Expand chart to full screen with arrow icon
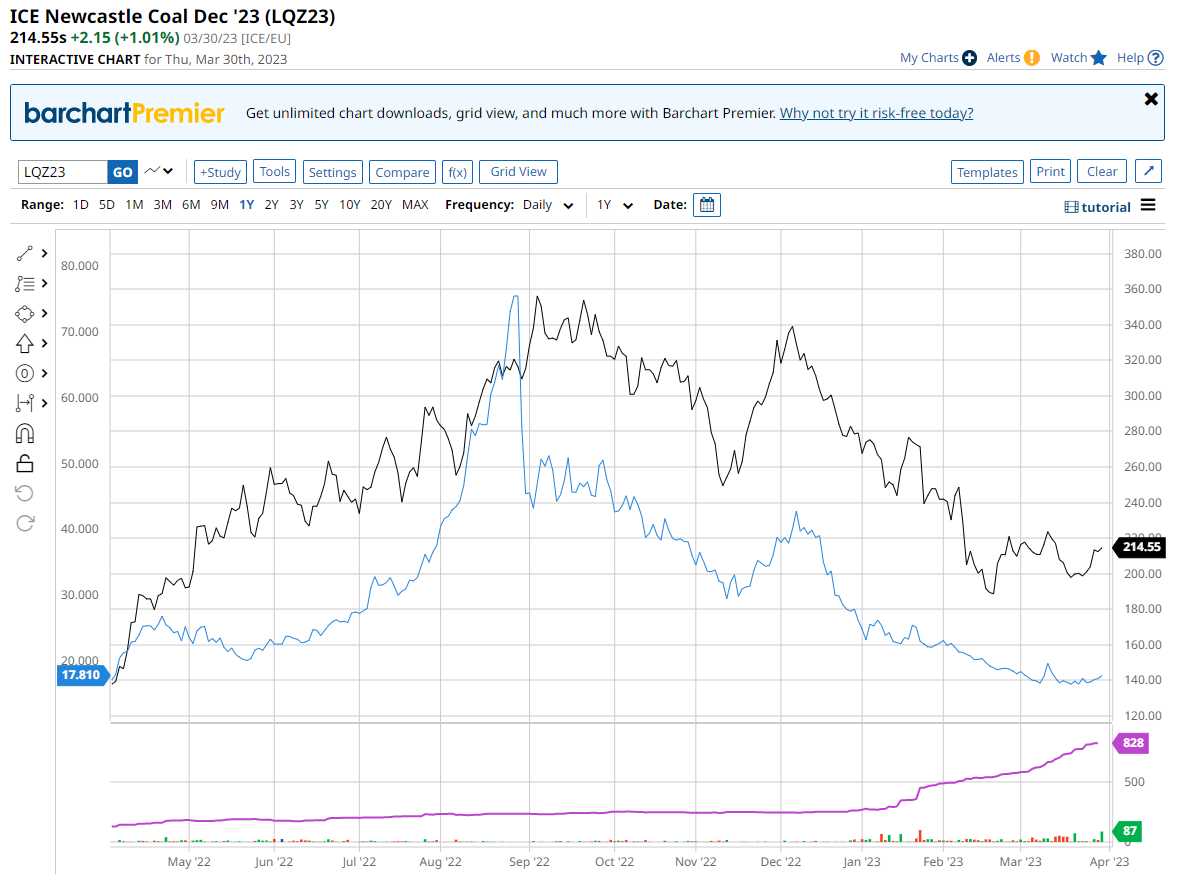The image size is (1182, 886). pos(1149,172)
